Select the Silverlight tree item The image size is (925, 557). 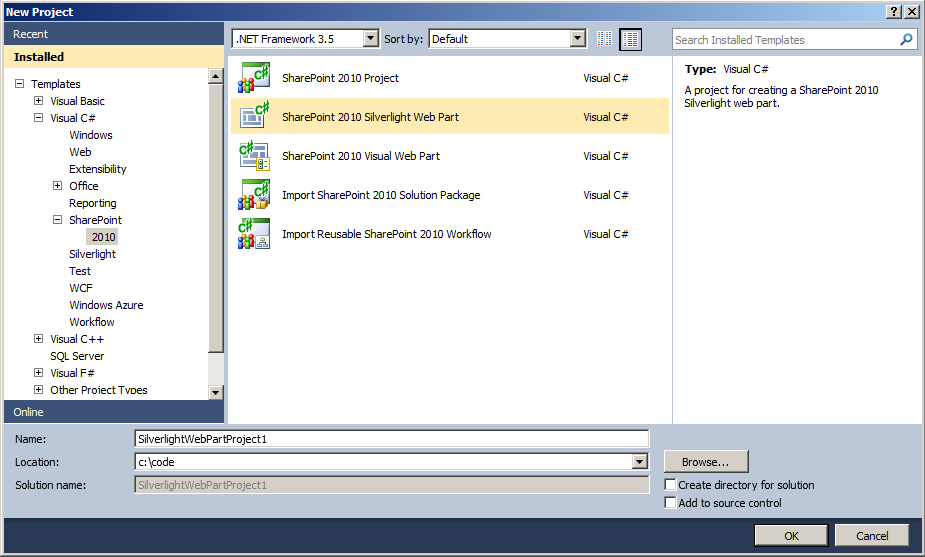coord(92,254)
